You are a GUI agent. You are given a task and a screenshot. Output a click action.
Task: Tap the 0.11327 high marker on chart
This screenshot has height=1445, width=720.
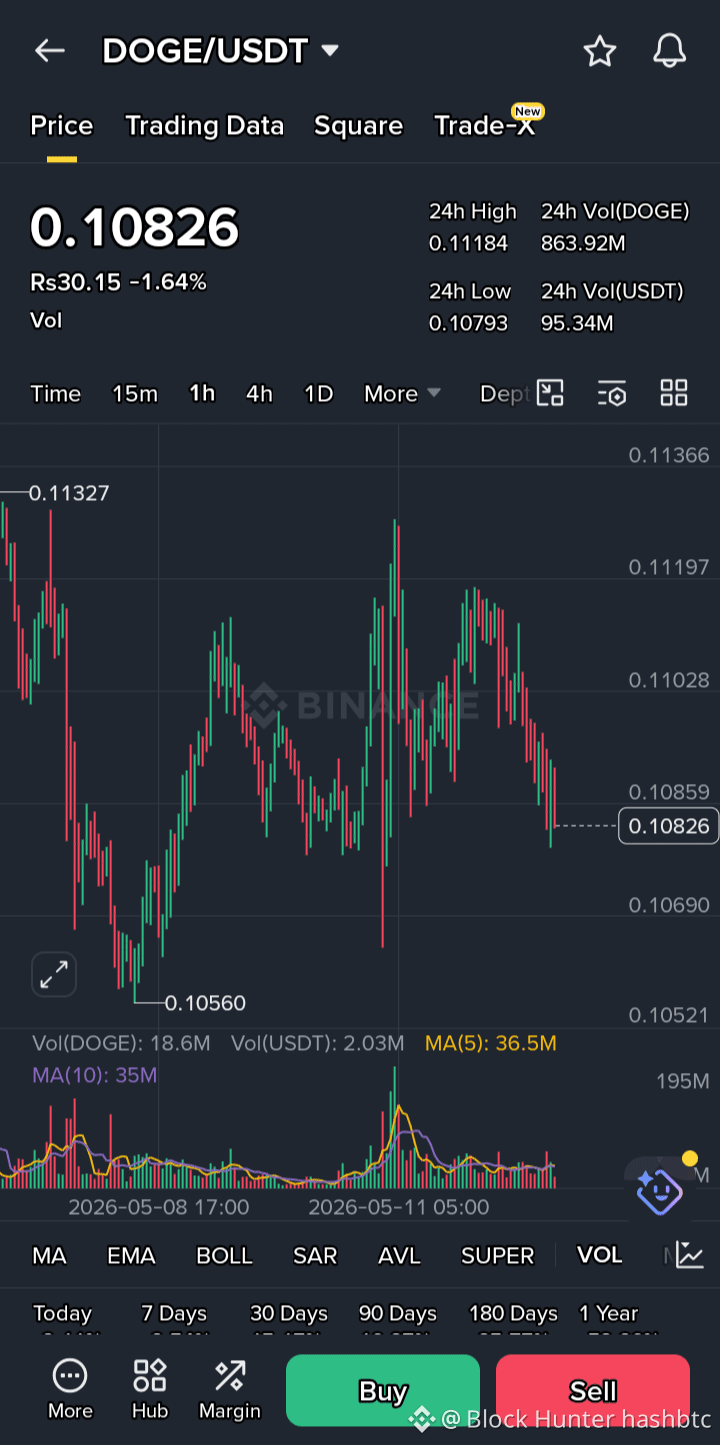(x=69, y=493)
